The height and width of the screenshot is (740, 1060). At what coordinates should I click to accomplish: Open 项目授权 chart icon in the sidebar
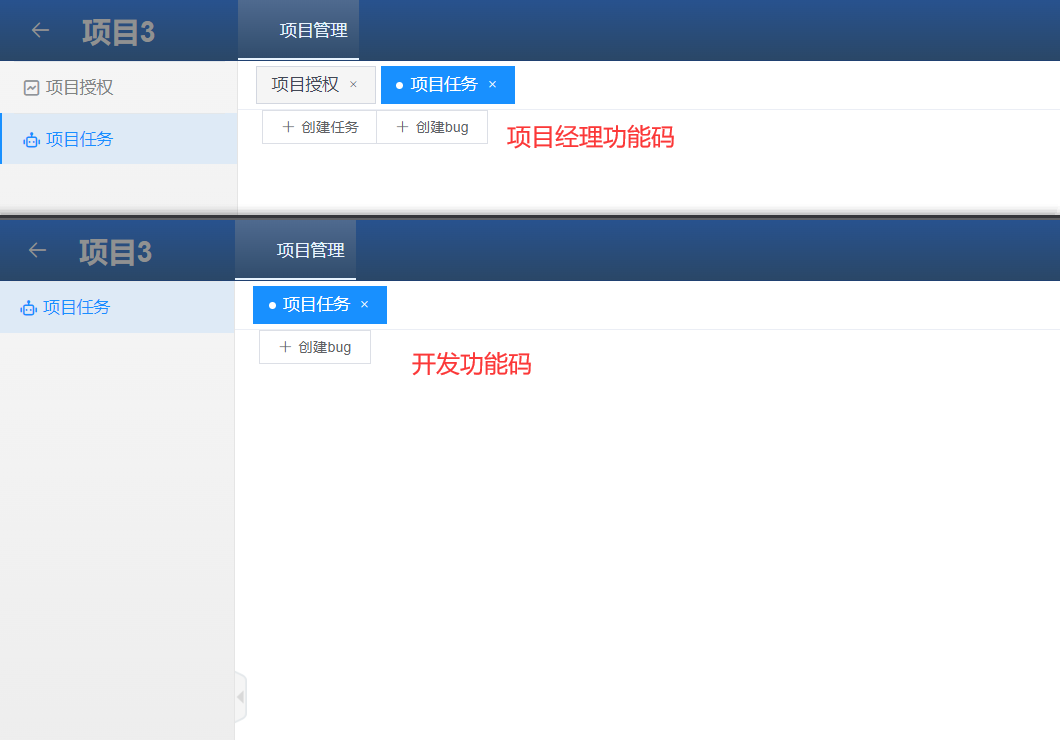tap(31, 88)
